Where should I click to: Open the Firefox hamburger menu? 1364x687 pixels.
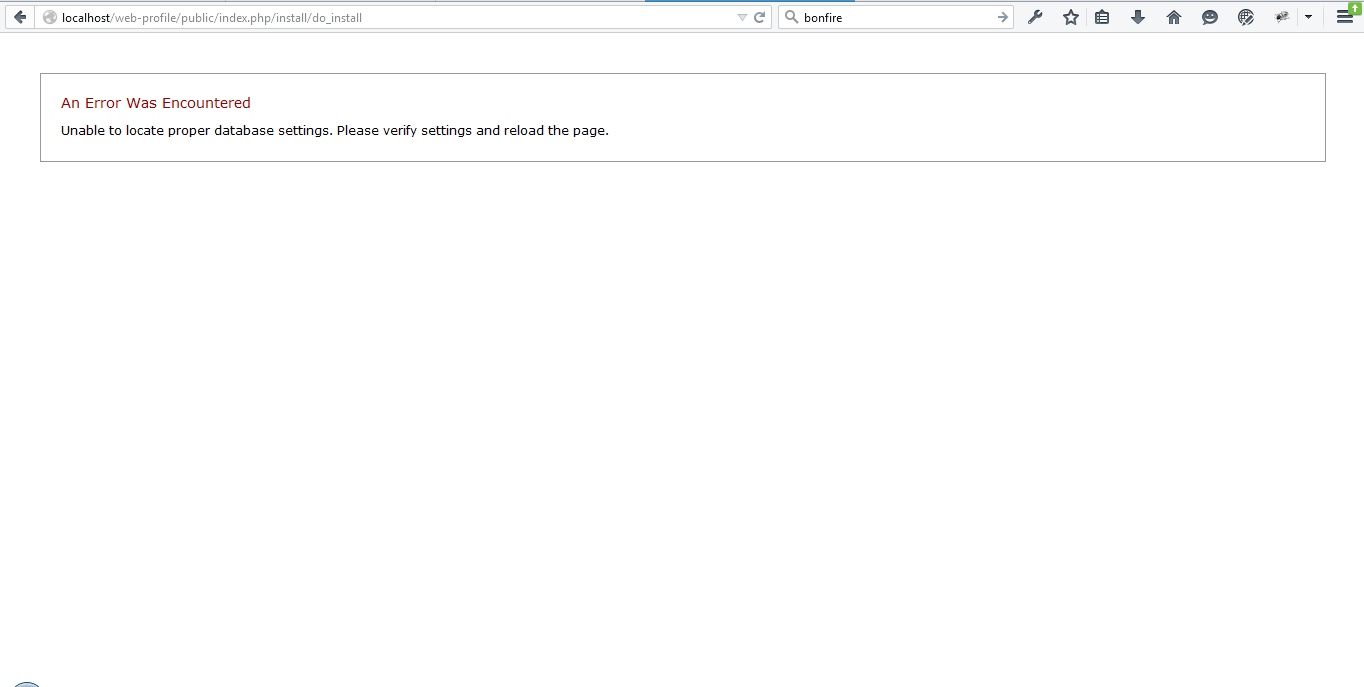pyautogui.click(x=1345, y=17)
